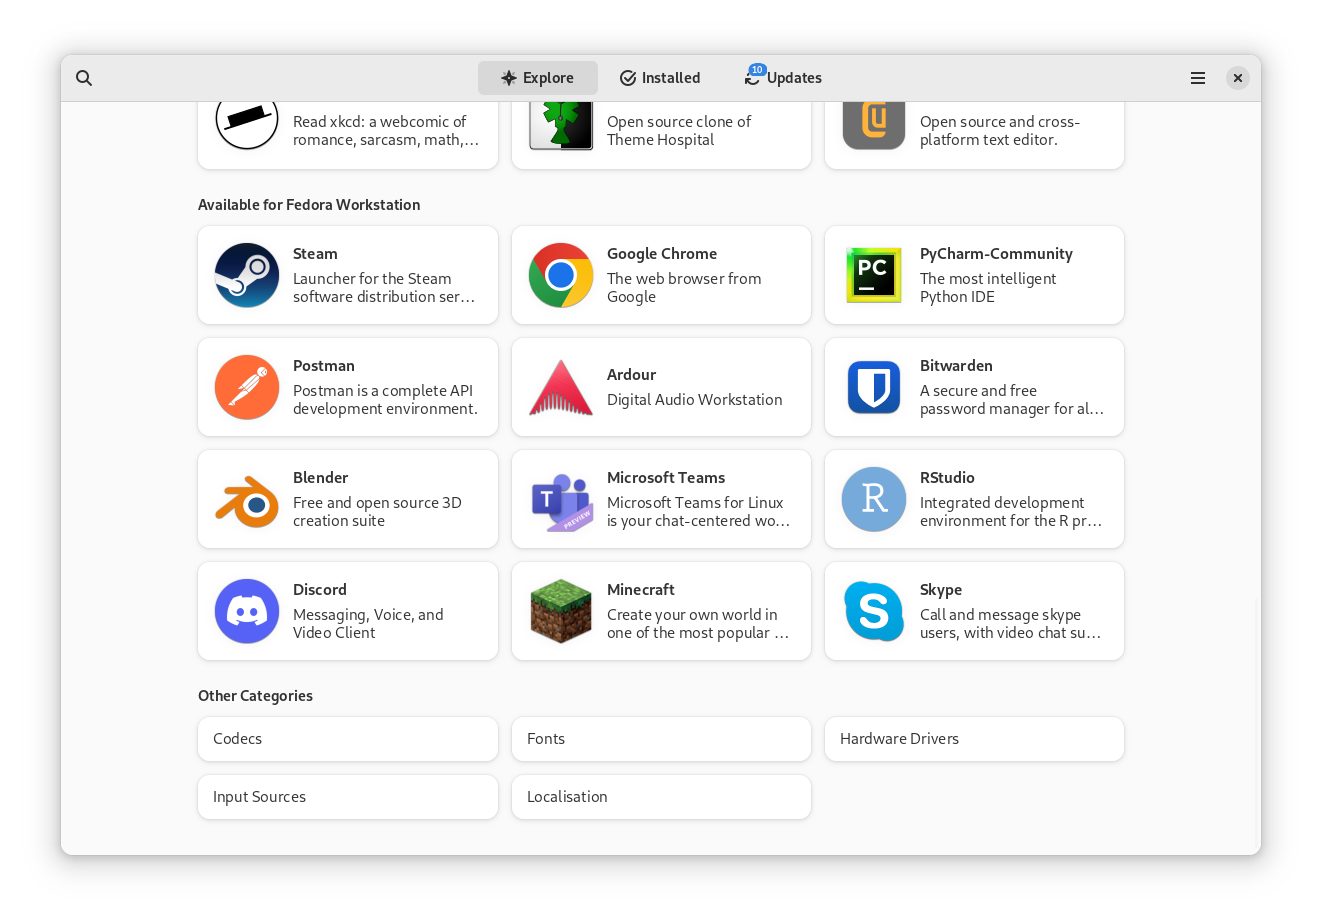
Task: Click the Google Chrome logo icon
Action: [561, 275]
